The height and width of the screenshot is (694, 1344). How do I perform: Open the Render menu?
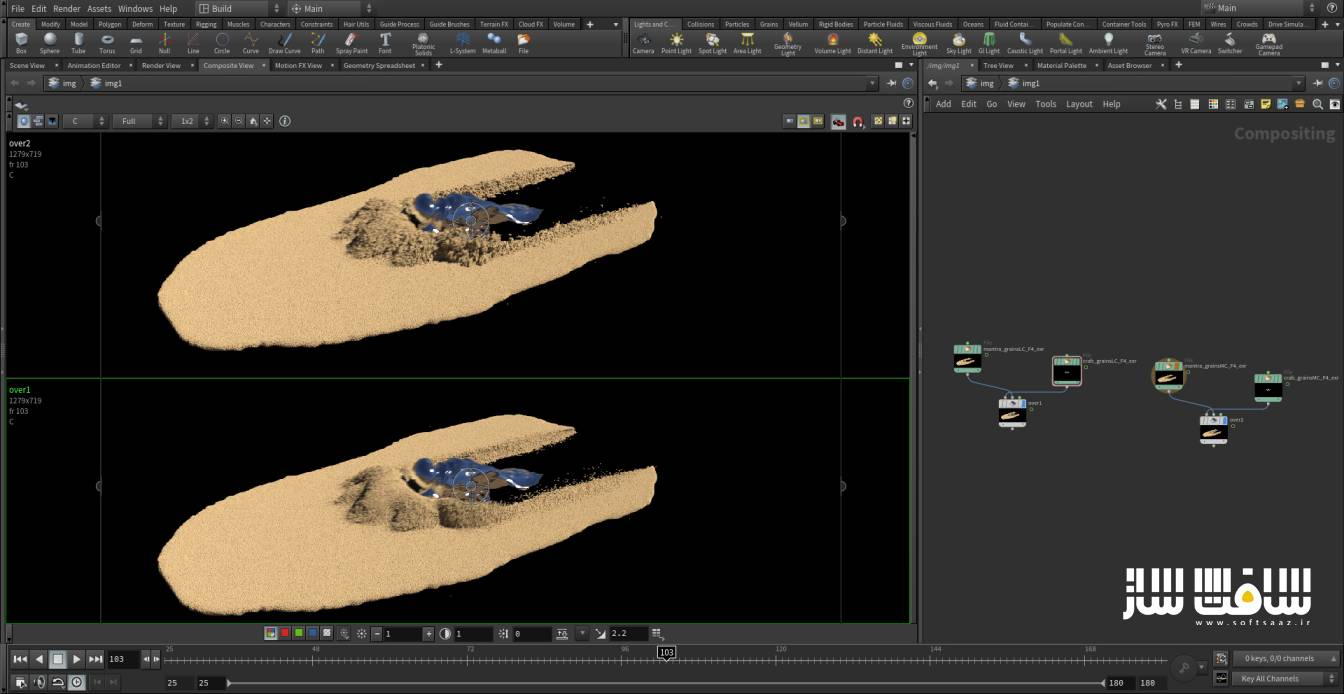66,8
